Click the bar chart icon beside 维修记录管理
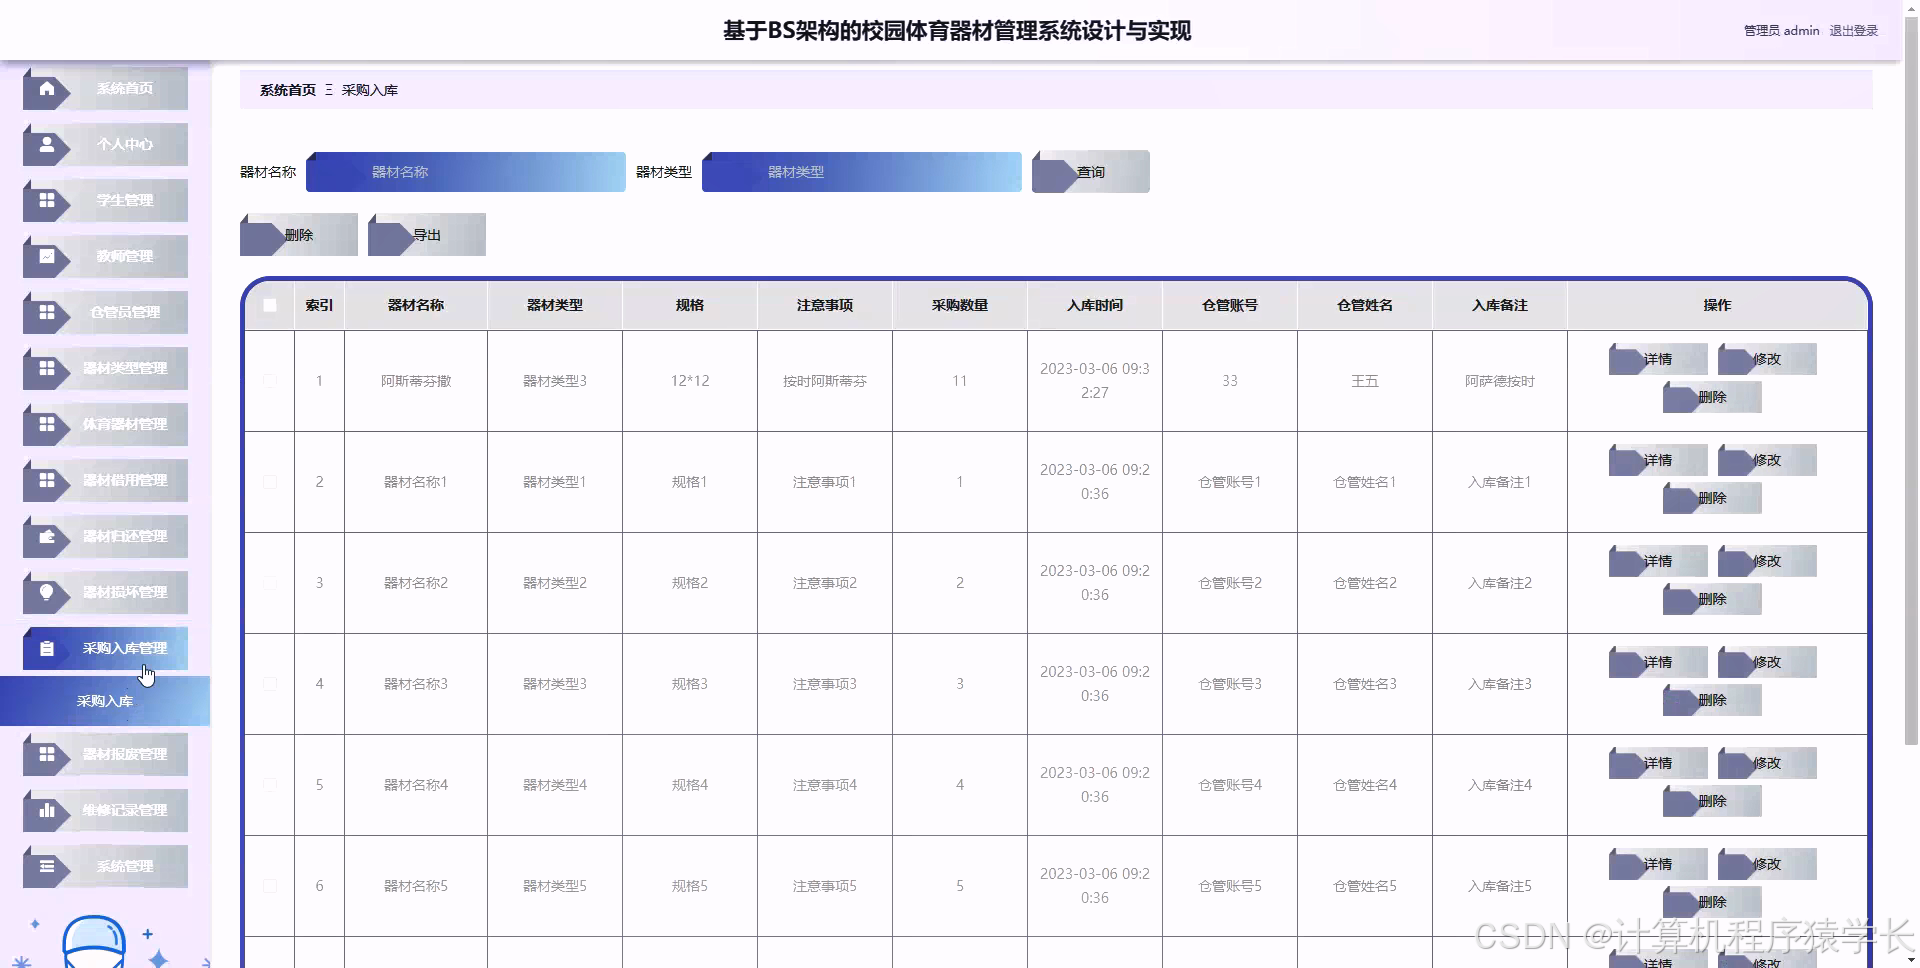The image size is (1920, 968). [46, 811]
